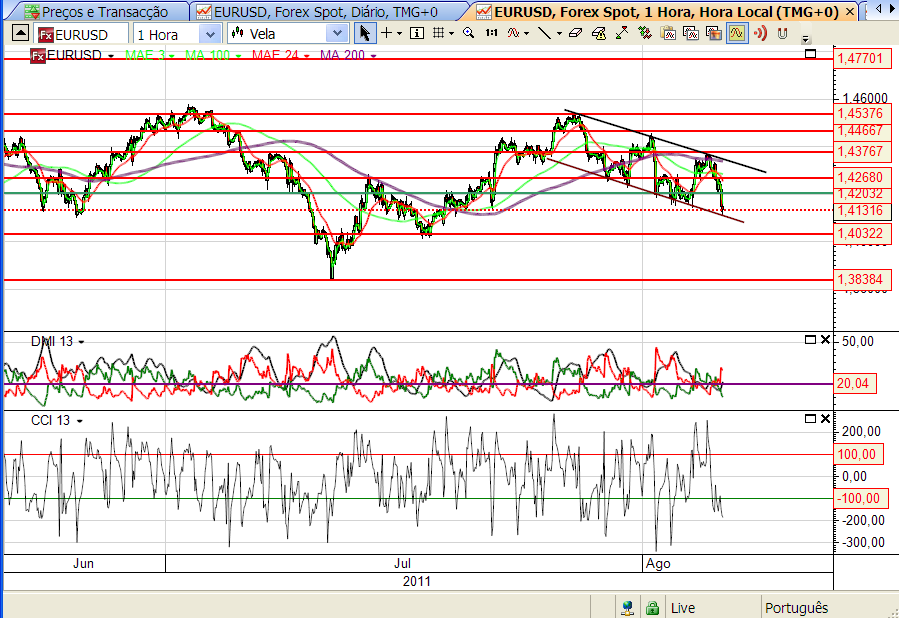Viewport: 899px width, 618px height.
Task: Close the EURUSD 1 Hora tab
Action: coord(850,12)
